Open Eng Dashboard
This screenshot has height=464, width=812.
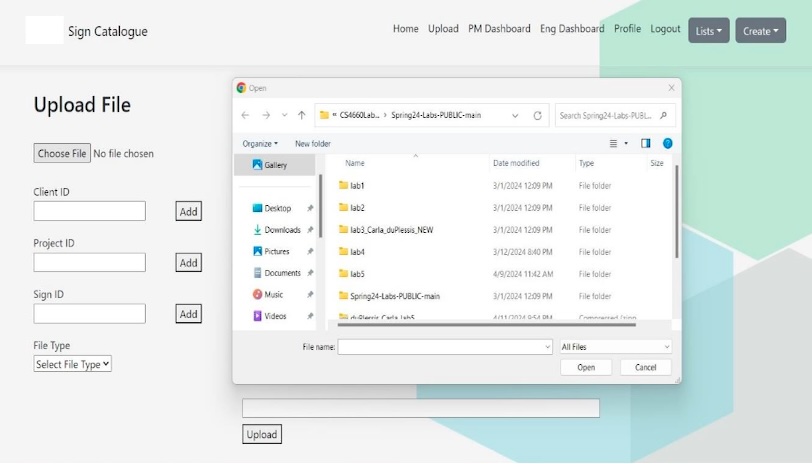tap(572, 29)
